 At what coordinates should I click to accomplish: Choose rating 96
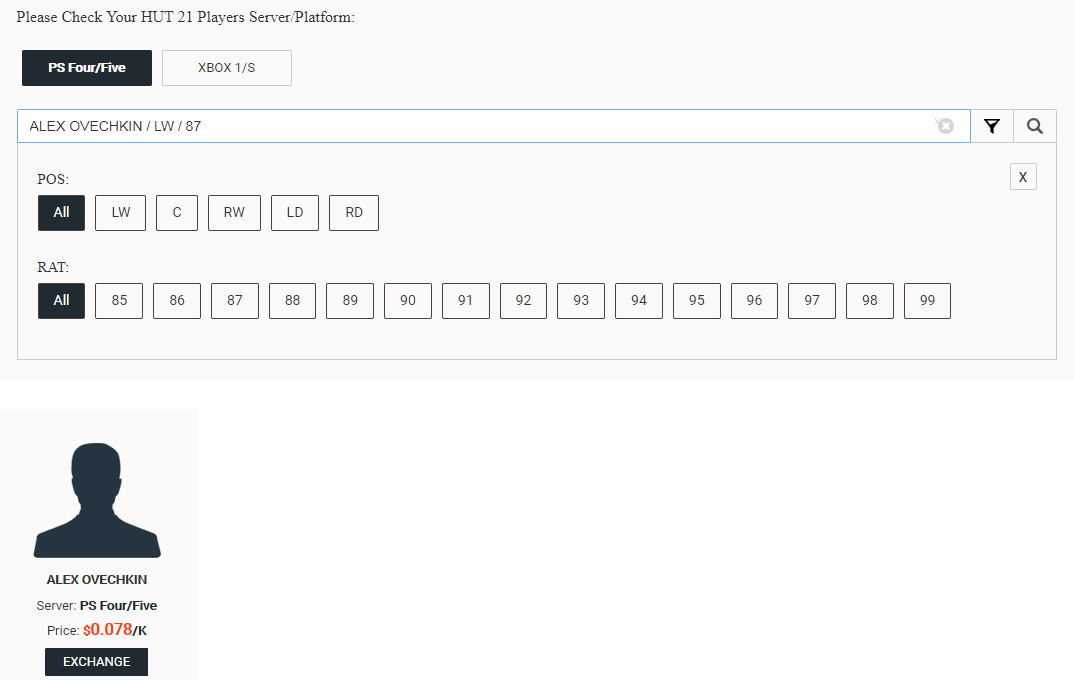click(x=754, y=301)
